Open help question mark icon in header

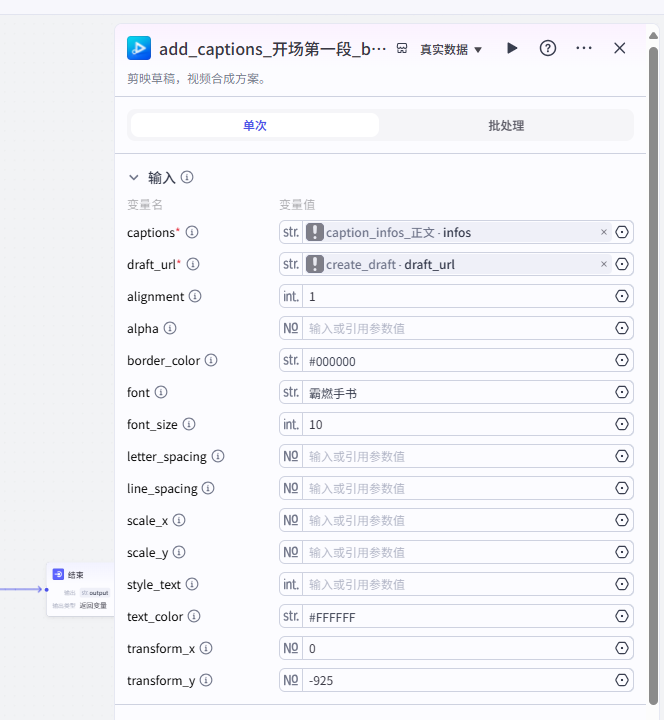point(548,48)
